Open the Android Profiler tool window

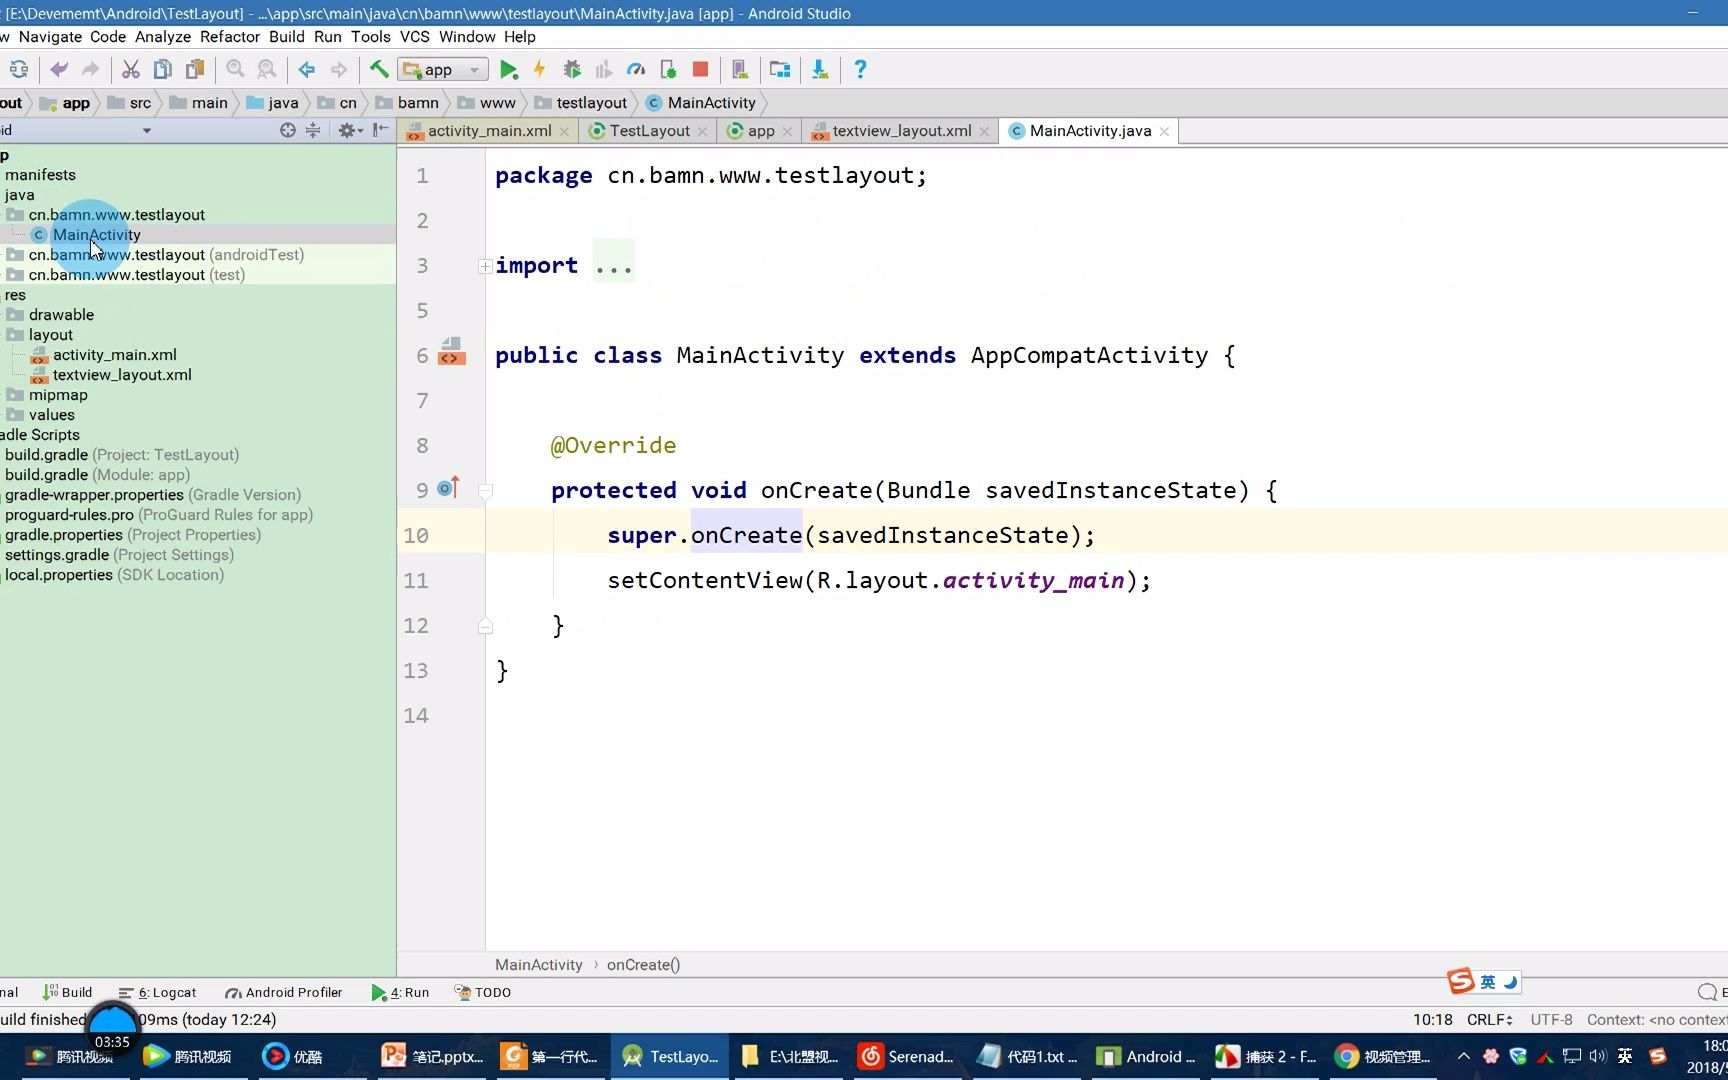tap(284, 993)
